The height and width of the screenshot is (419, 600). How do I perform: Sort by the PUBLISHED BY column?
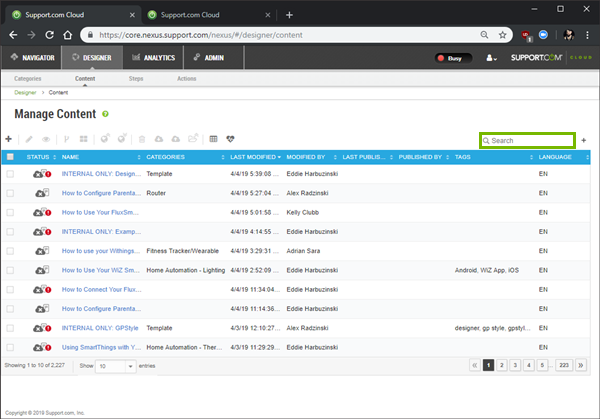click(x=424, y=157)
